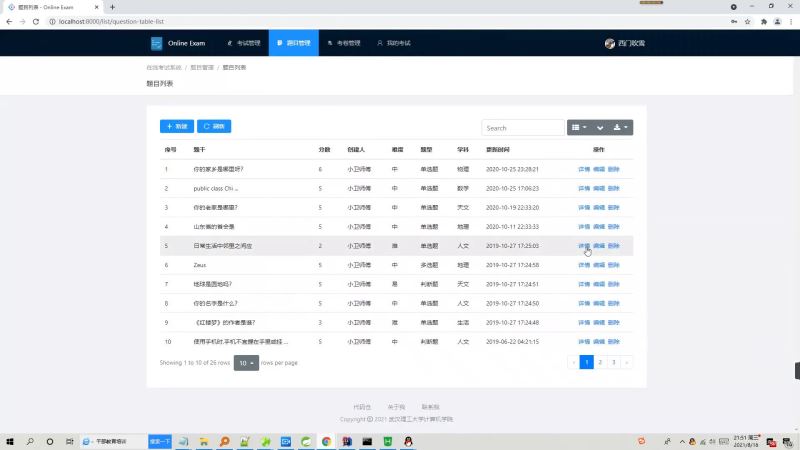Select the active pagination page 1

(587, 362)
